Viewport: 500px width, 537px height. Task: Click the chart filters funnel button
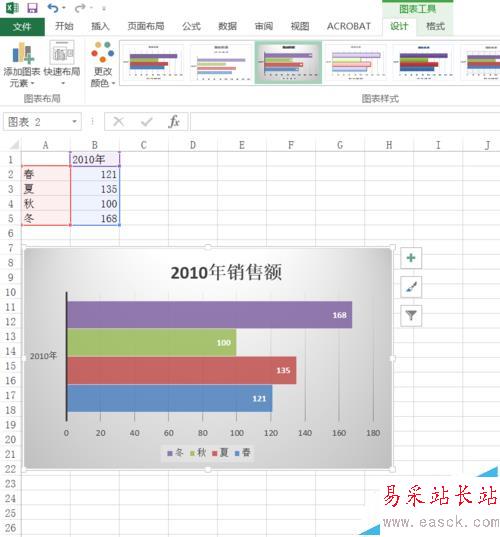tap(411, 315)
